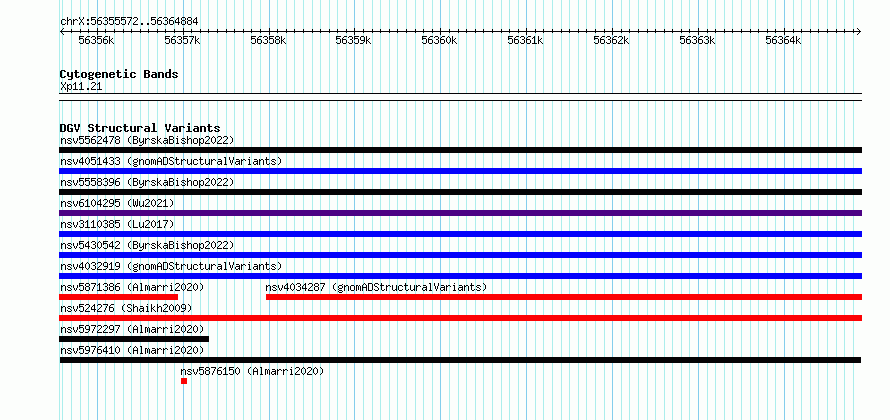Select the blue bar under nsv4032919

pos(460,276)
